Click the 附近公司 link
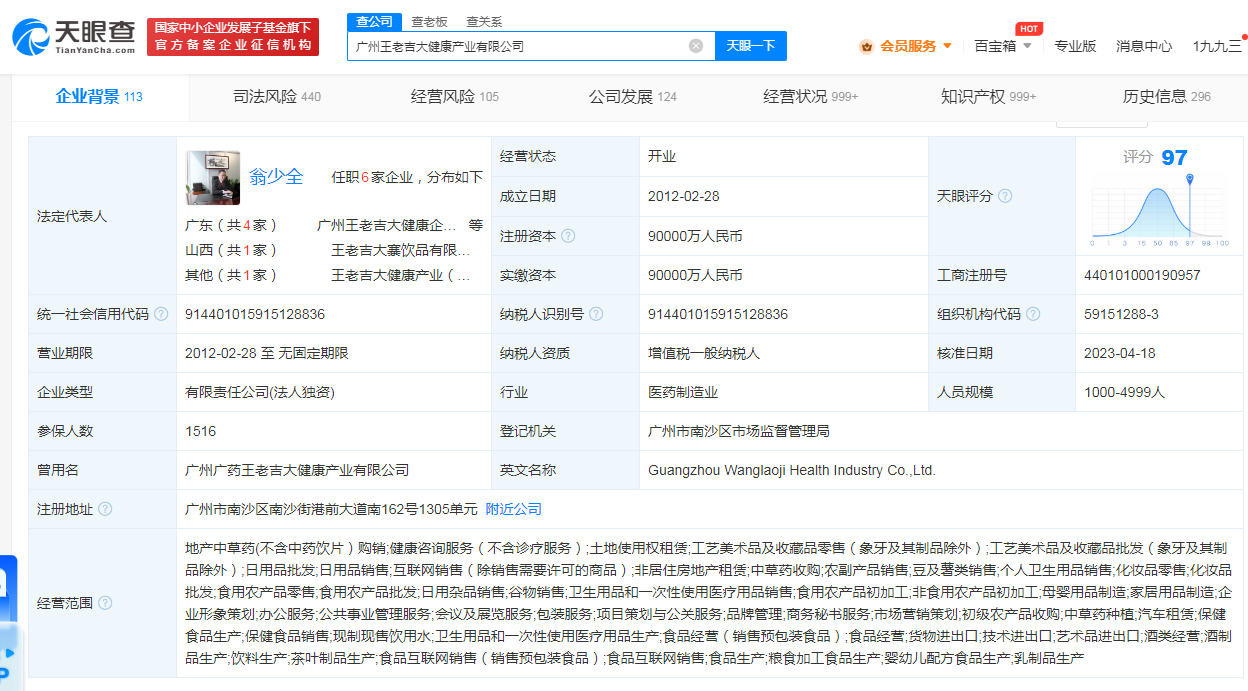The height and width of the screenshot is (691, 1248). coord(514,509)
